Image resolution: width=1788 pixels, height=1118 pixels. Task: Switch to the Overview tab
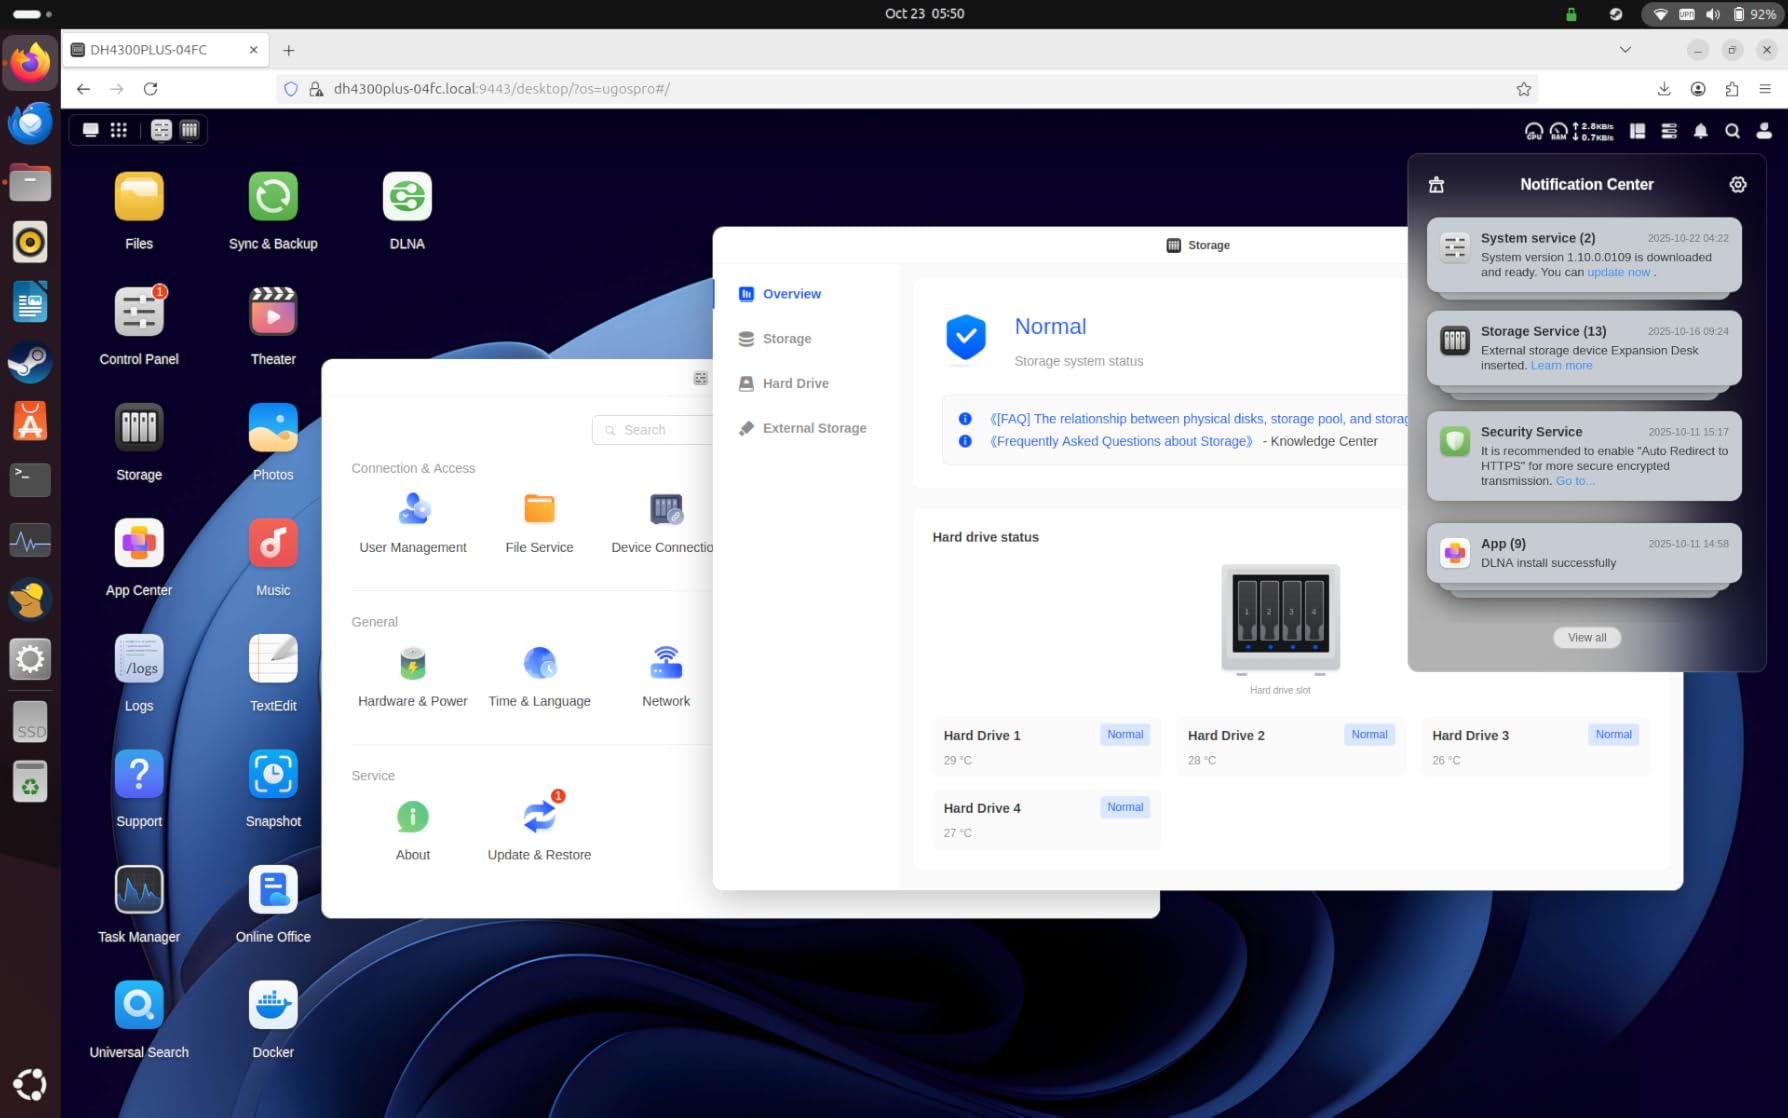(x=790, y=293)
